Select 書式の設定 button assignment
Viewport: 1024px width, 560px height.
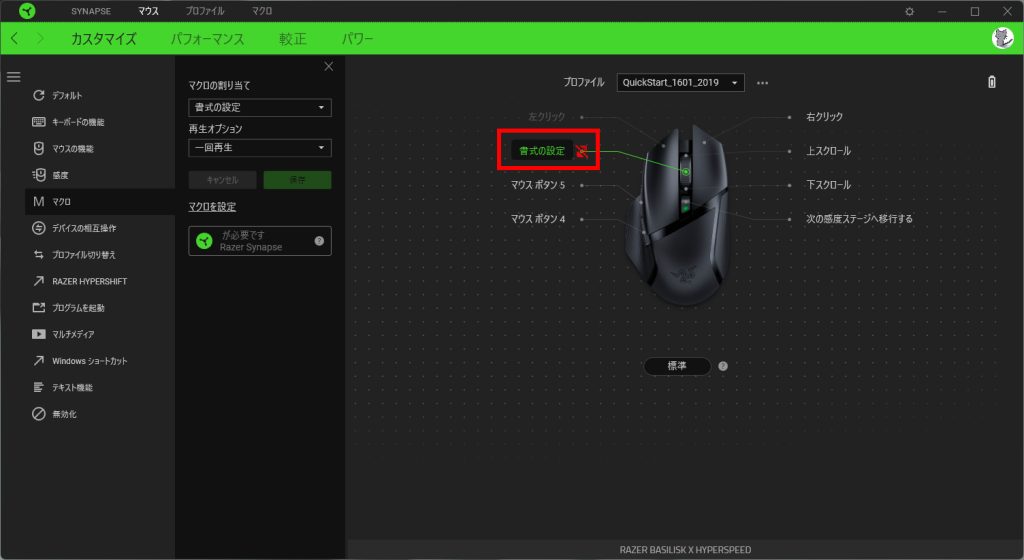click(x=541, y=151)
